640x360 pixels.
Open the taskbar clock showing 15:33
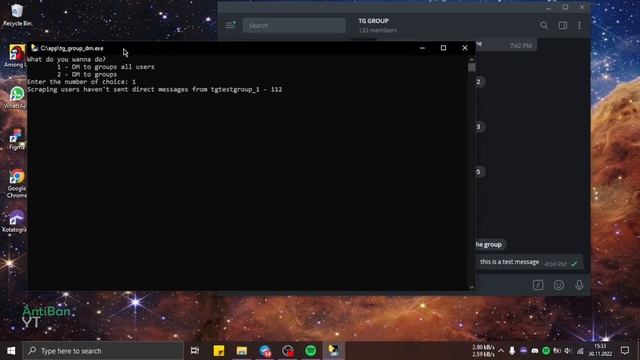tap(600, 350)
